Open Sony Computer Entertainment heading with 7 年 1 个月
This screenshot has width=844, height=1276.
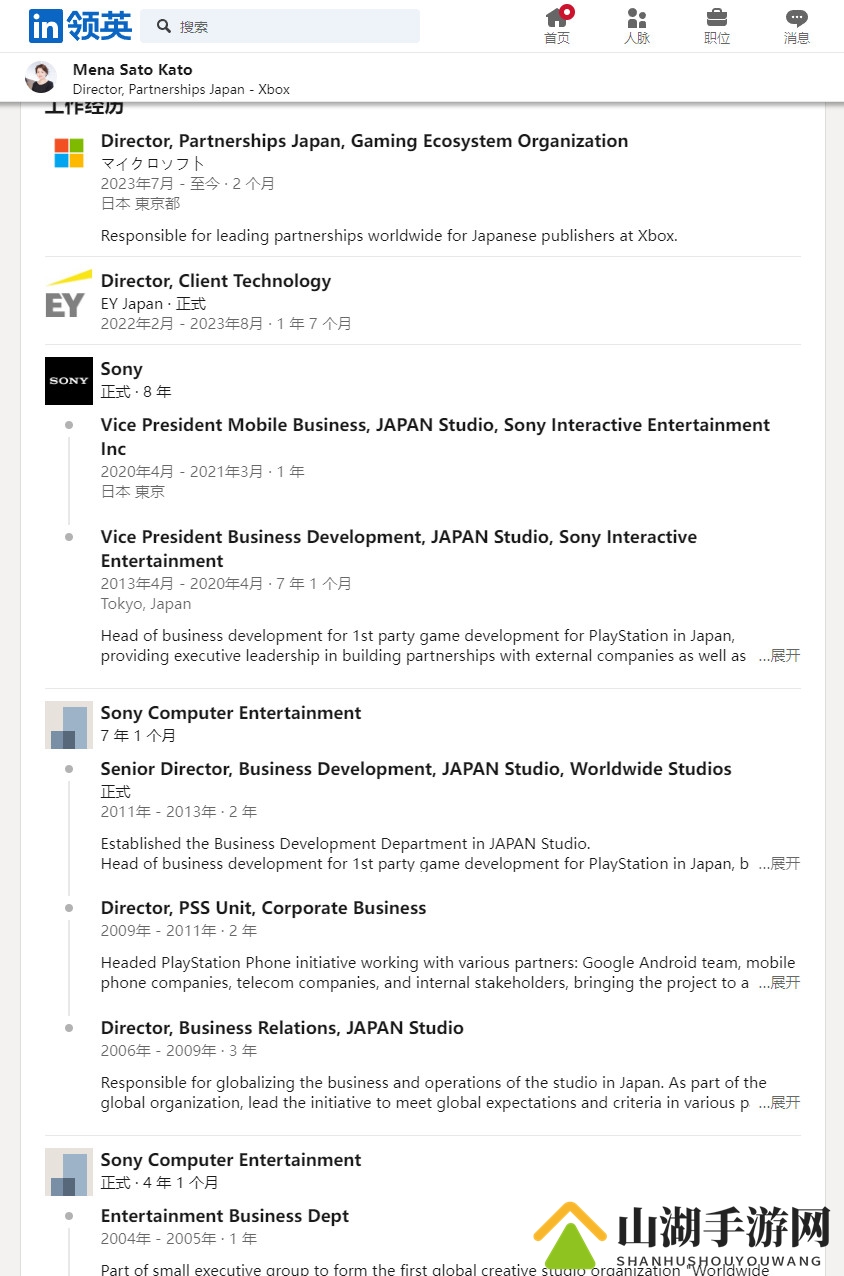[231, 713]
